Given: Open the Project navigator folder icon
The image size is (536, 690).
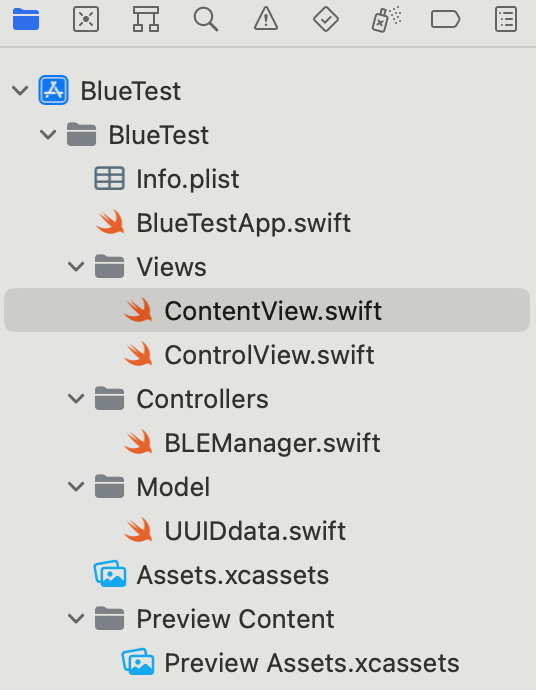Looking at the screenshot, I should coord(26,19).
